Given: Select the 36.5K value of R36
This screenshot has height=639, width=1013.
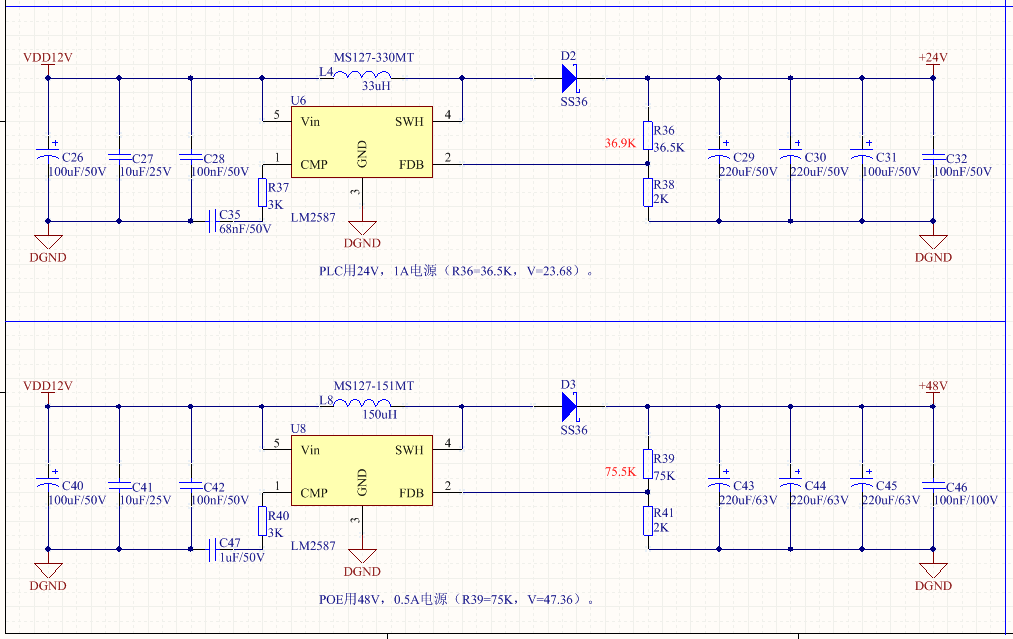Looking at the screenshot, I should point(669,147).
